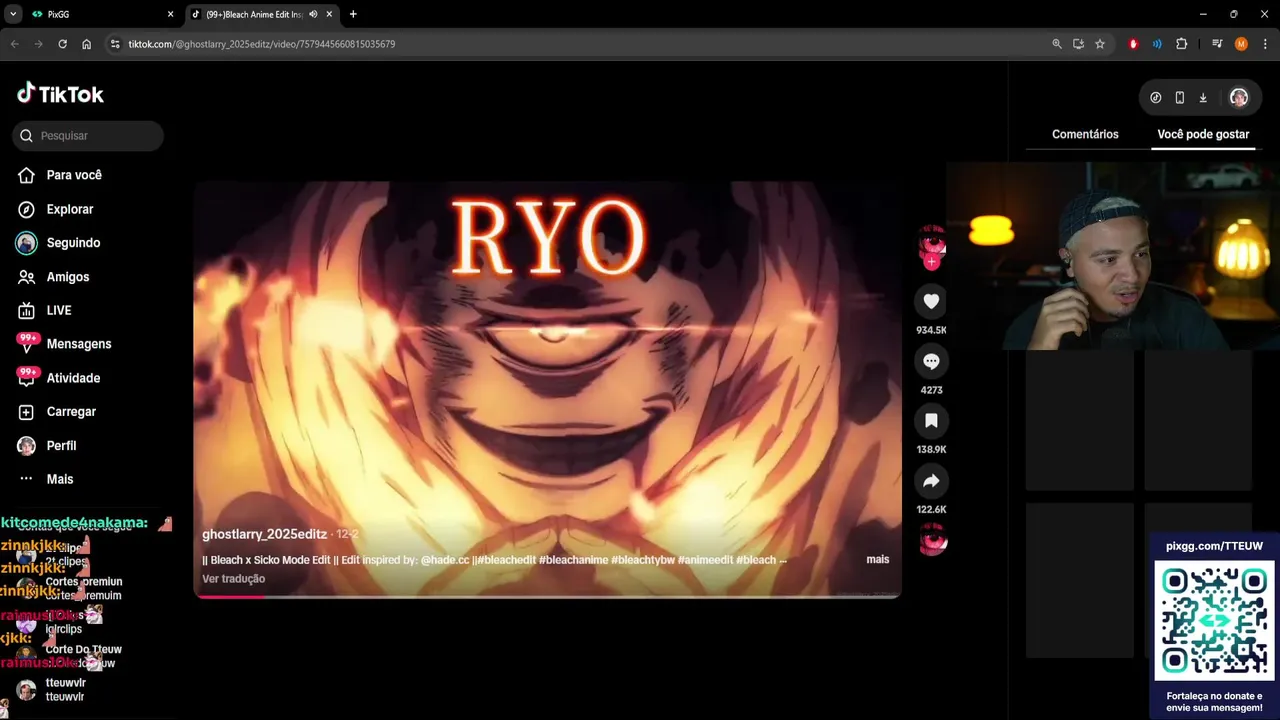This screenshot has height=720, width=1280.
Task: Click the phone app icon
Action: click(1180, 97)
